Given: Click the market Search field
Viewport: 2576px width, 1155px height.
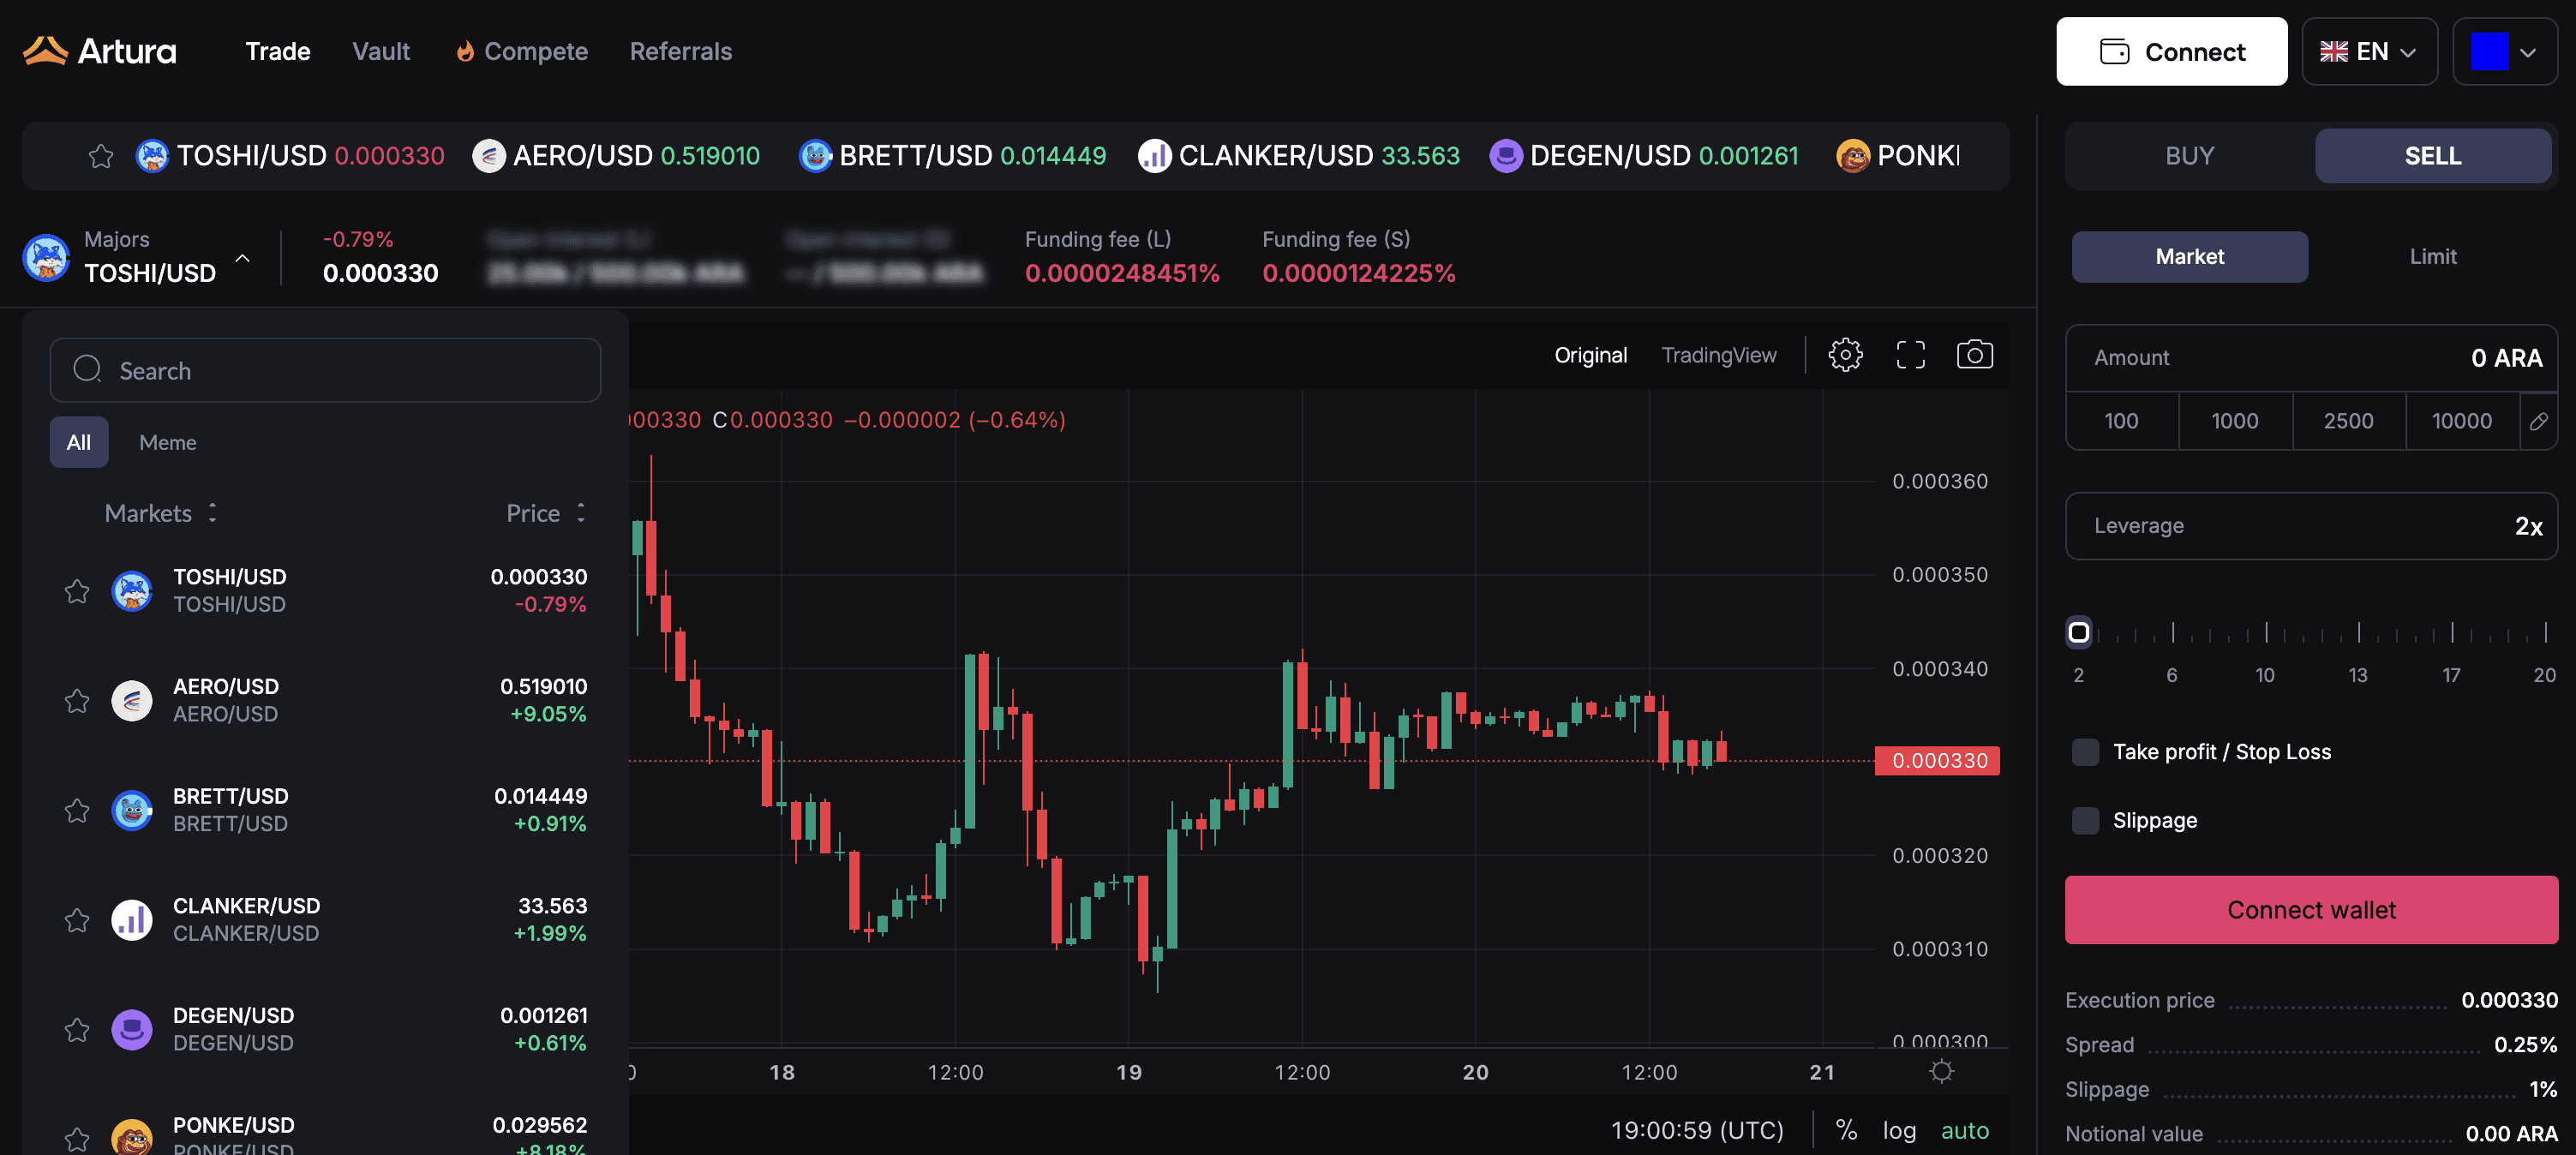Looking at the screenshot, I should click(x=325, y=371).
